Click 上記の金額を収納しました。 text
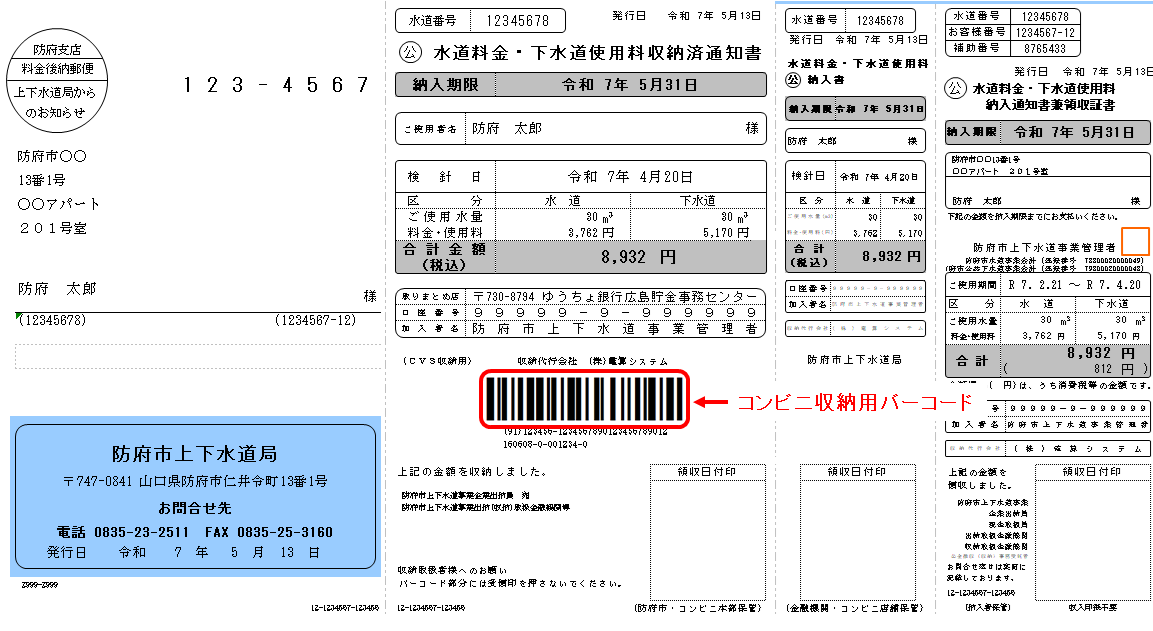1153x631 pixels. pos(472,471)
